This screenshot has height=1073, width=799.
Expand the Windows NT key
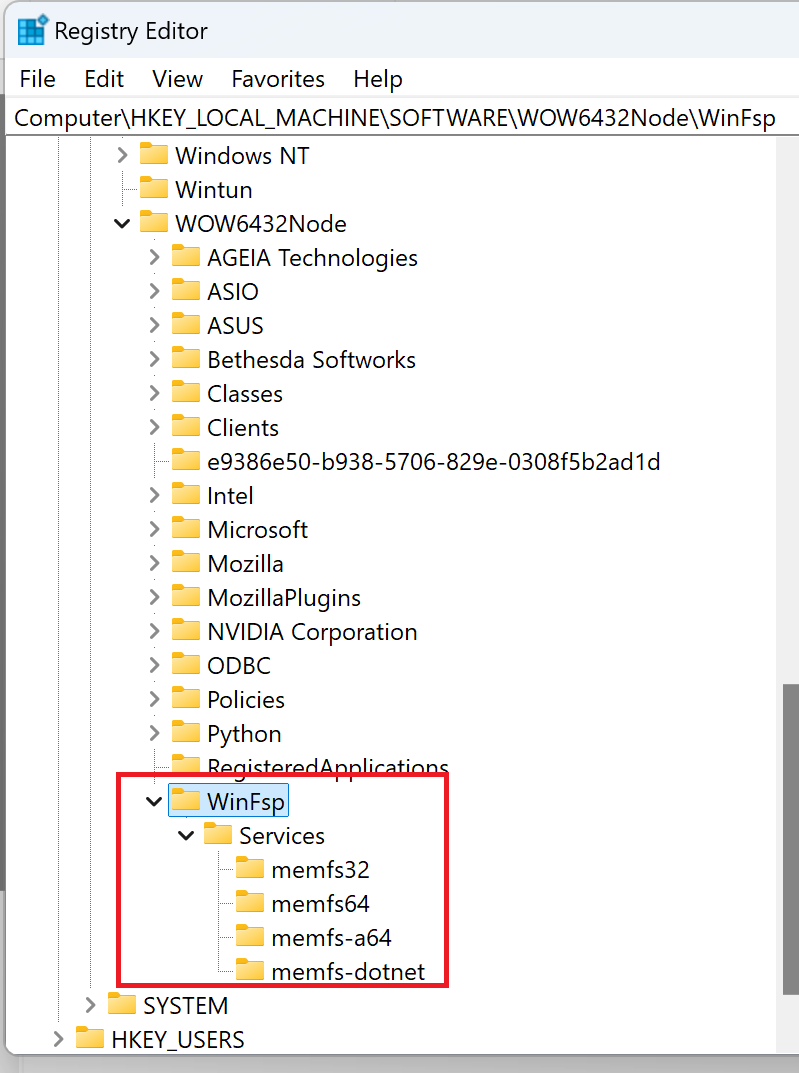coord(122,155)
